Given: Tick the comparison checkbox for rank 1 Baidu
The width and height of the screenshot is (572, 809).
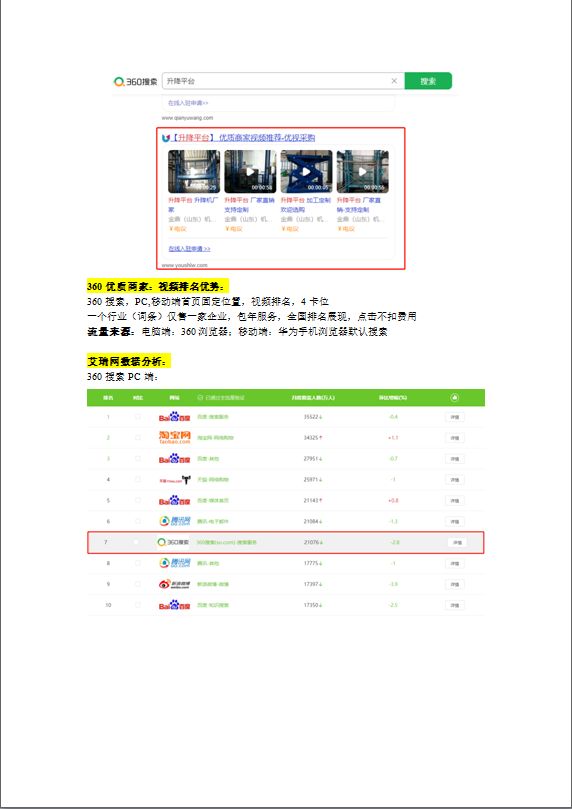Looking at the screenshot, I should pyautogui.click(x=138, y=417).
